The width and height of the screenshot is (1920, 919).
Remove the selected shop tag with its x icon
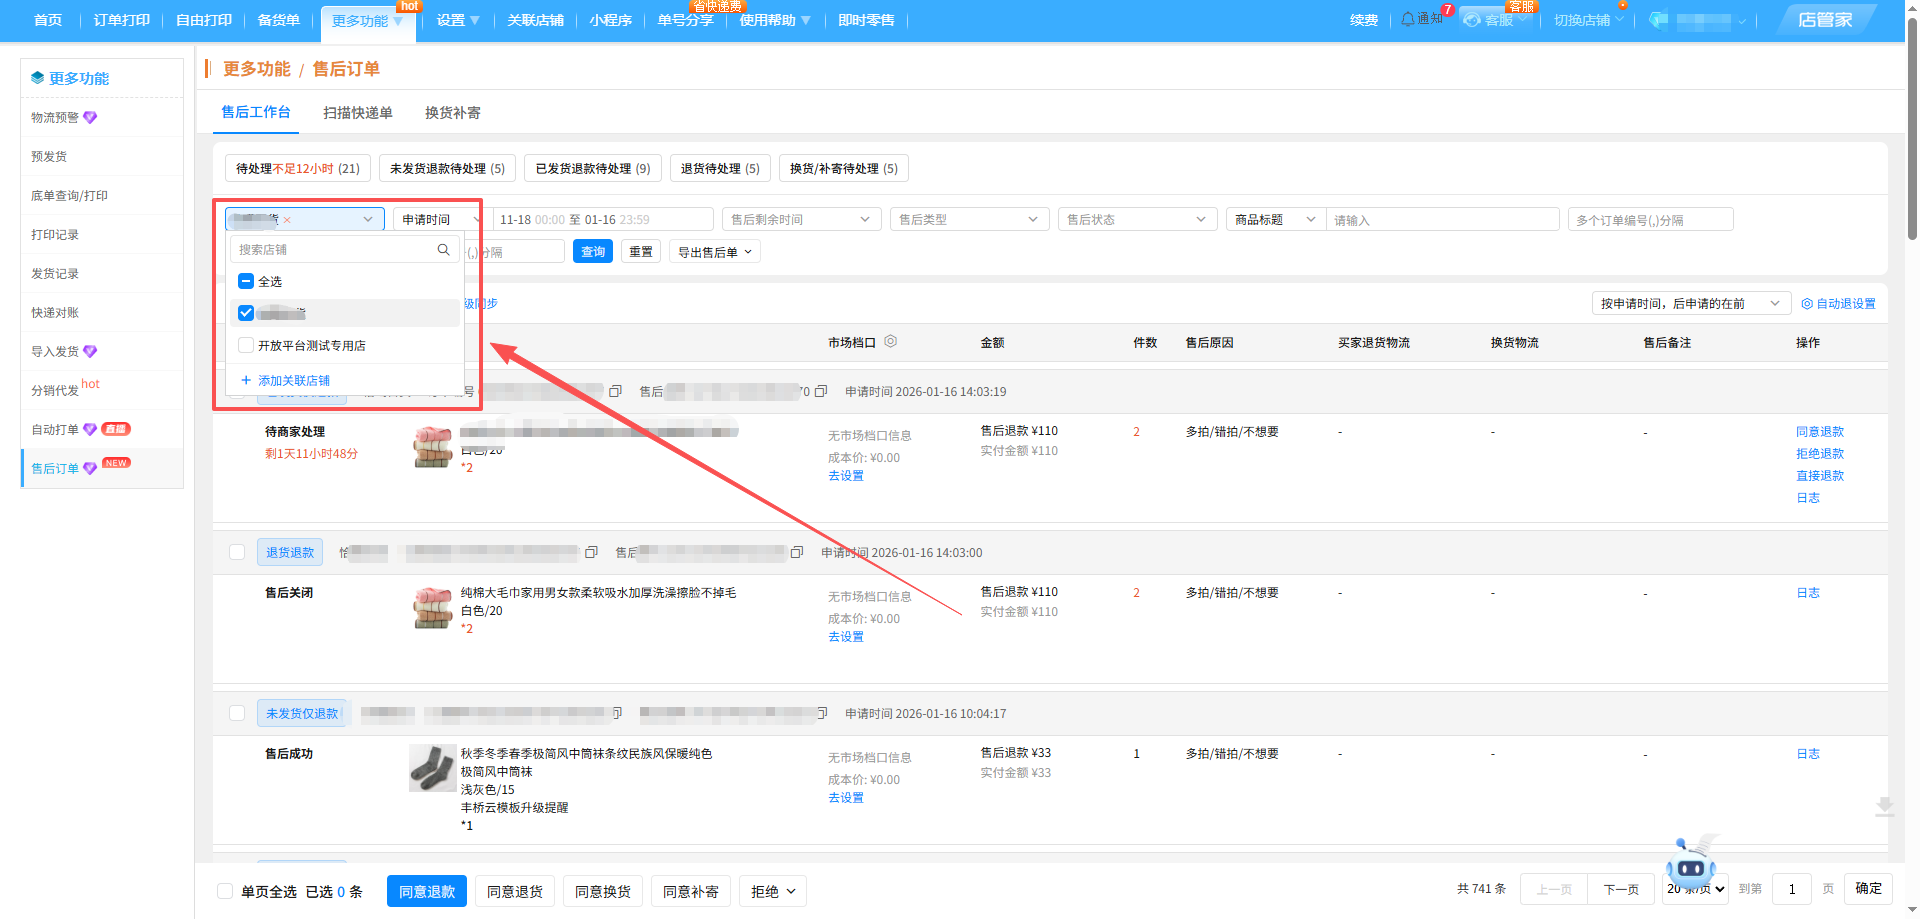pos(287,220)
